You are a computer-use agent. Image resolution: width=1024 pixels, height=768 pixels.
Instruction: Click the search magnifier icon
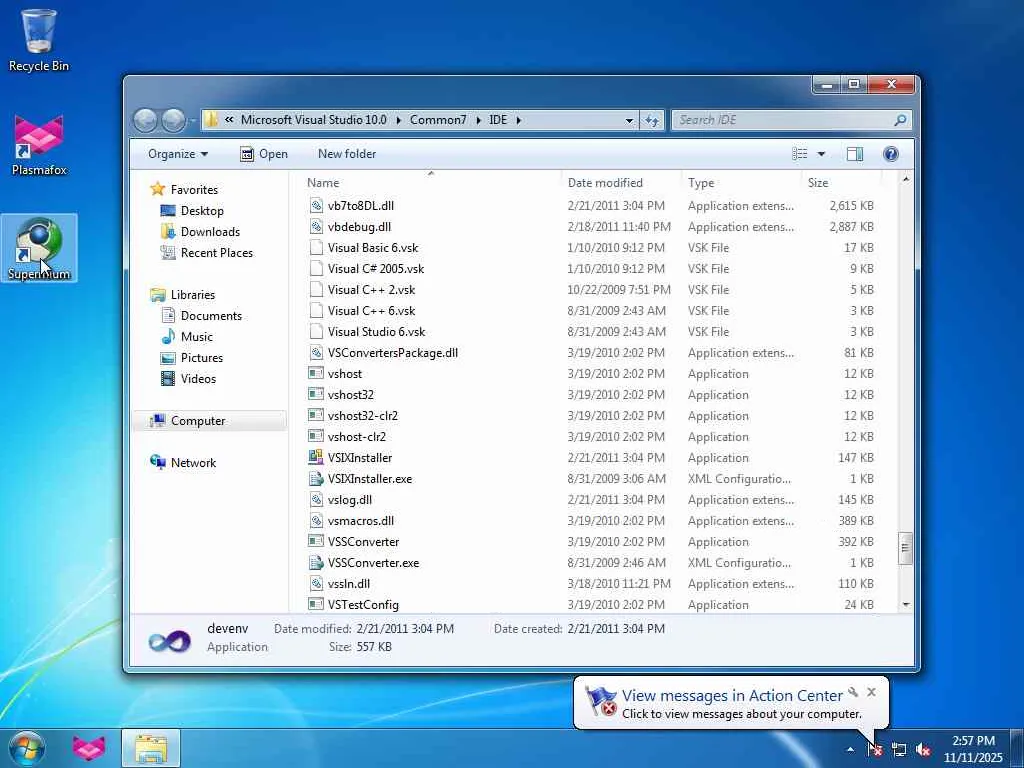(900, 120)
